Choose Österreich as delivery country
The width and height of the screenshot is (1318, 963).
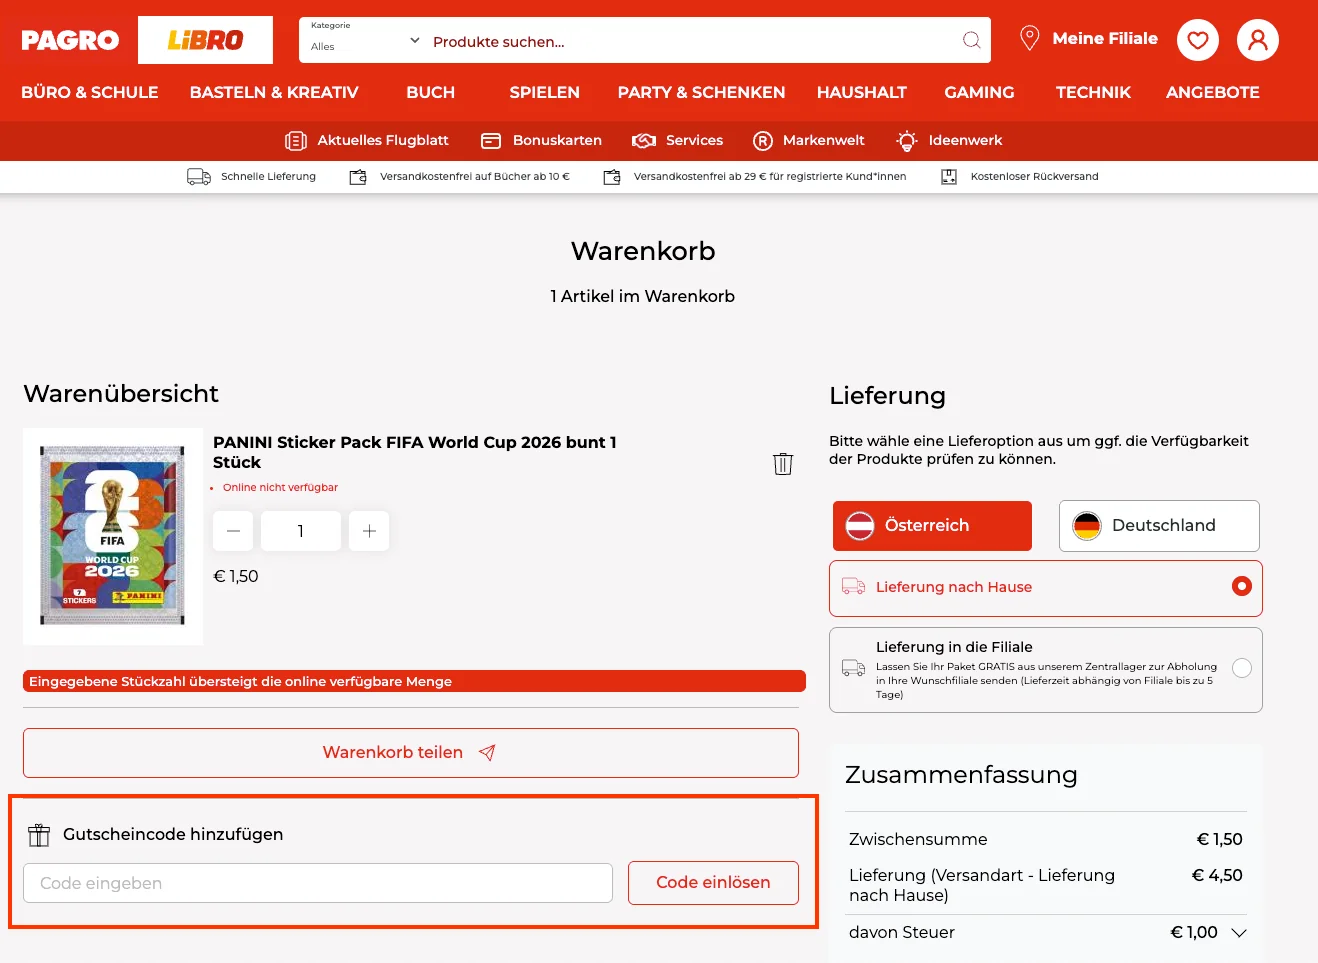pos(932,526)
